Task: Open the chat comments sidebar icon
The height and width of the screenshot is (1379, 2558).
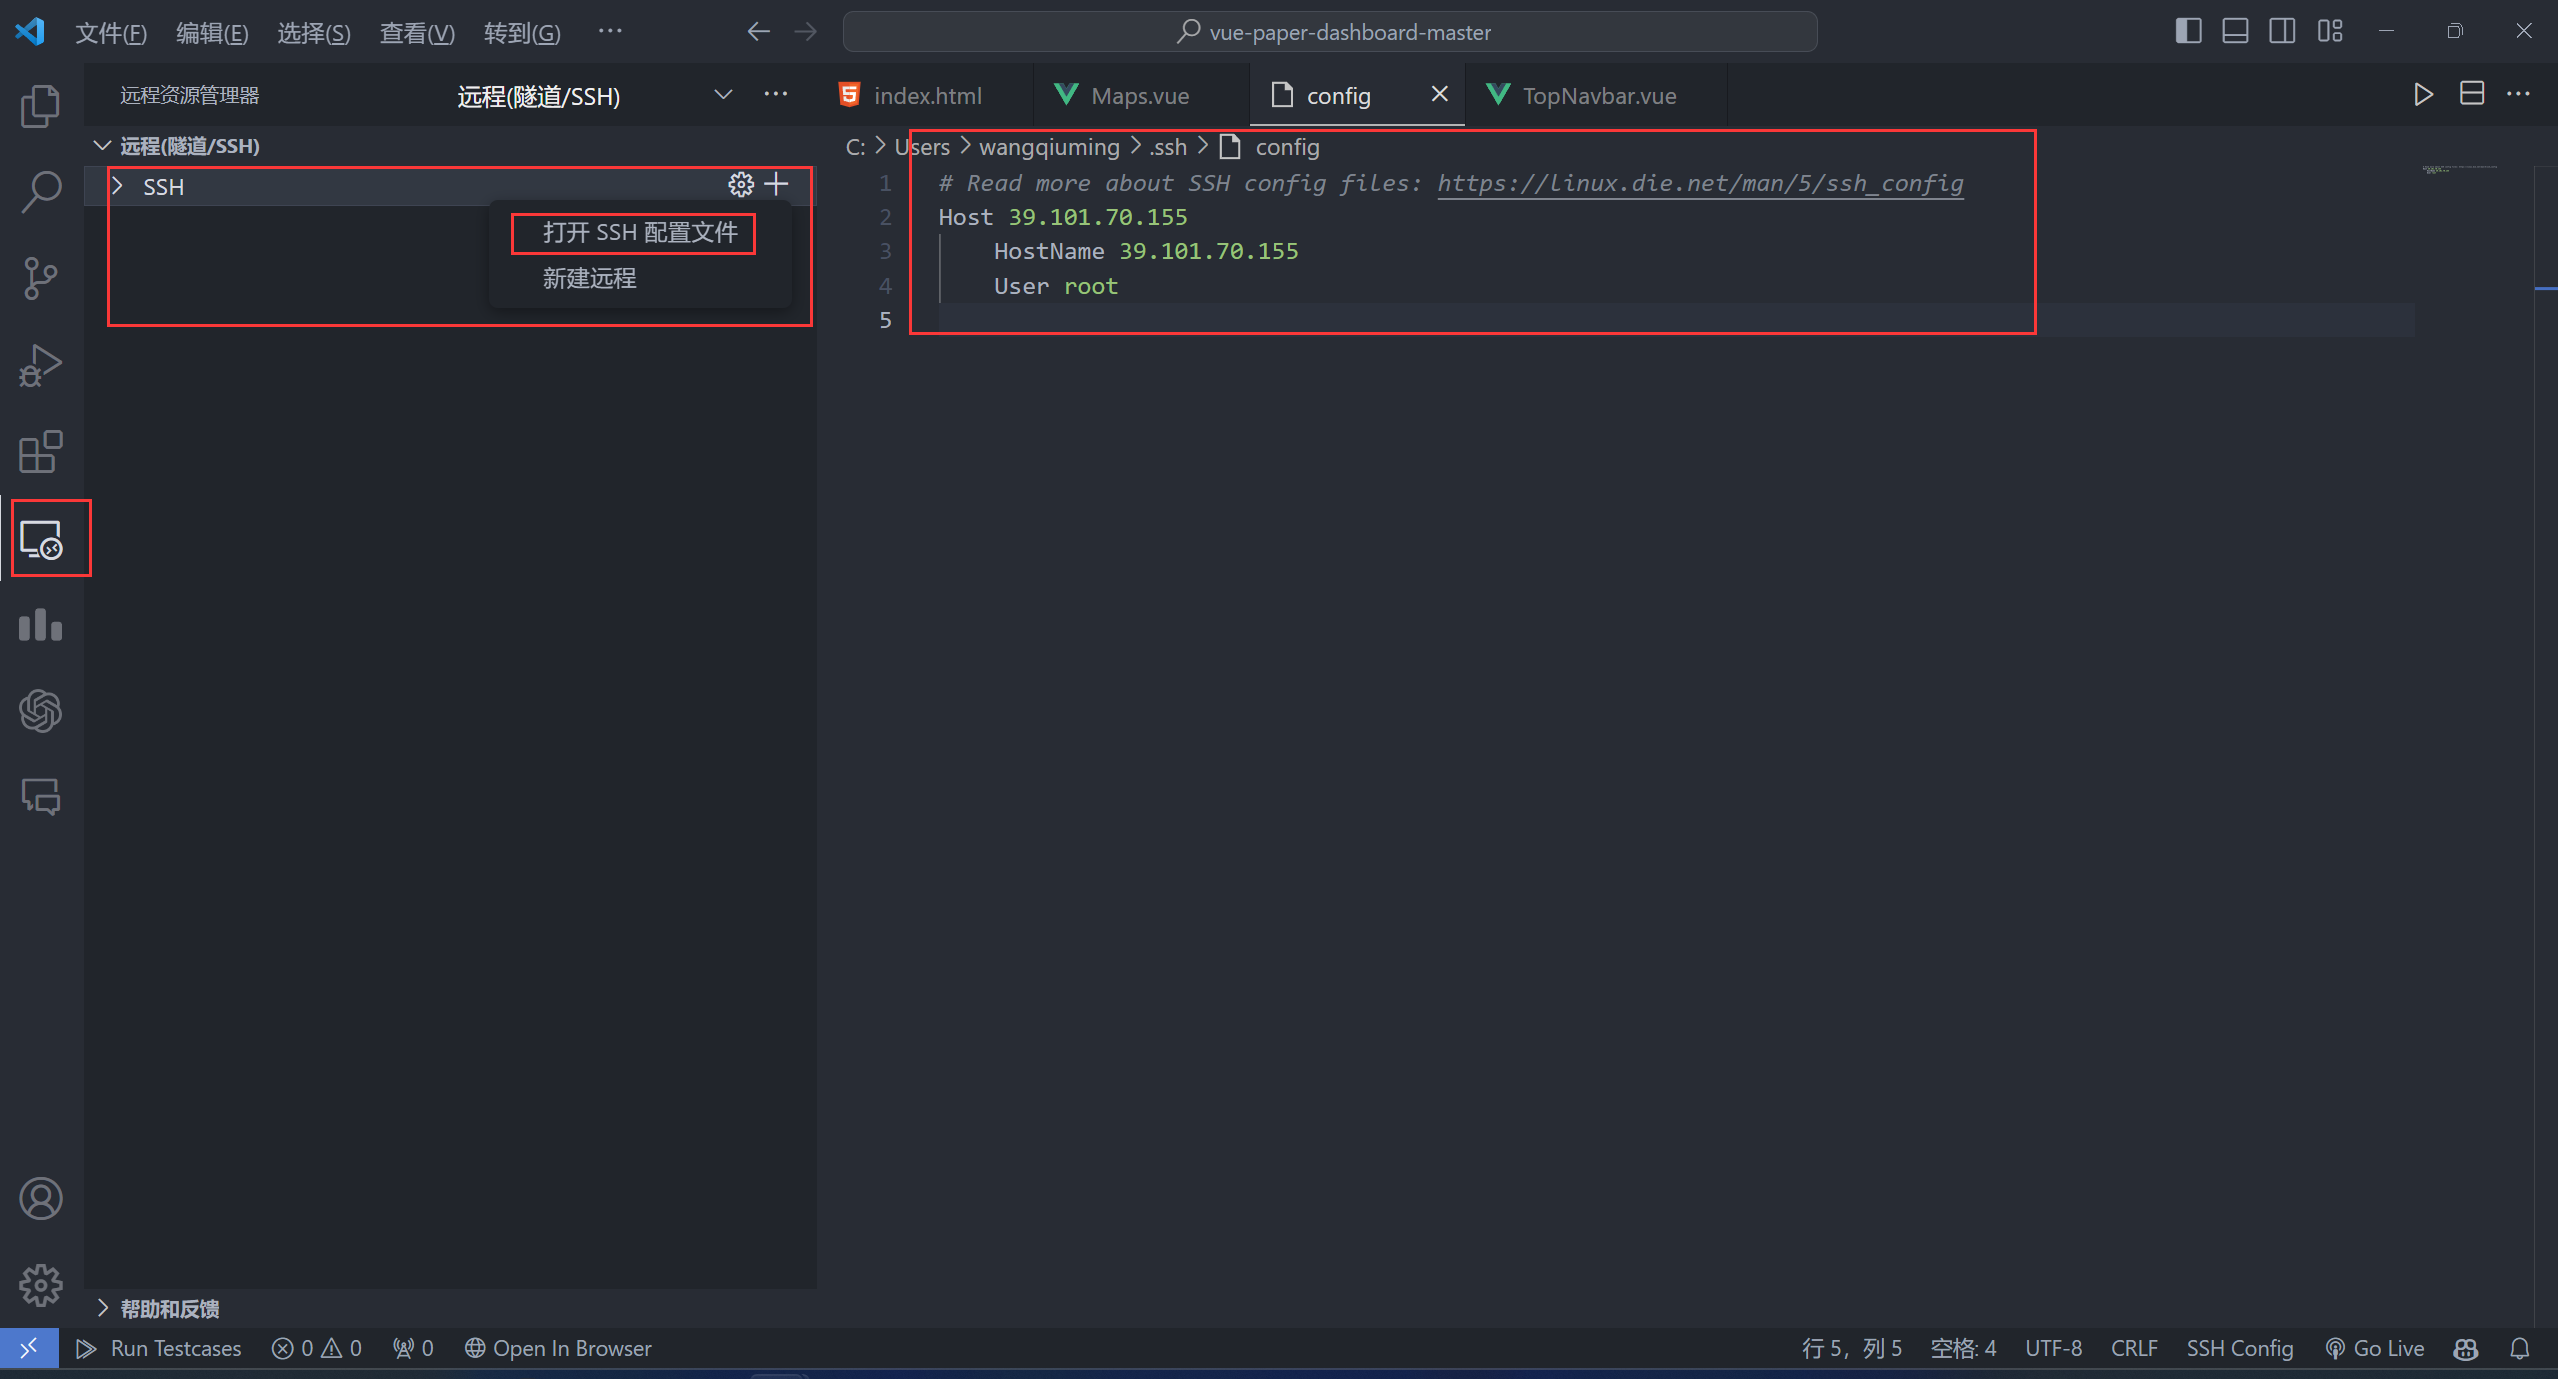Action: click(x=40, y=797)
